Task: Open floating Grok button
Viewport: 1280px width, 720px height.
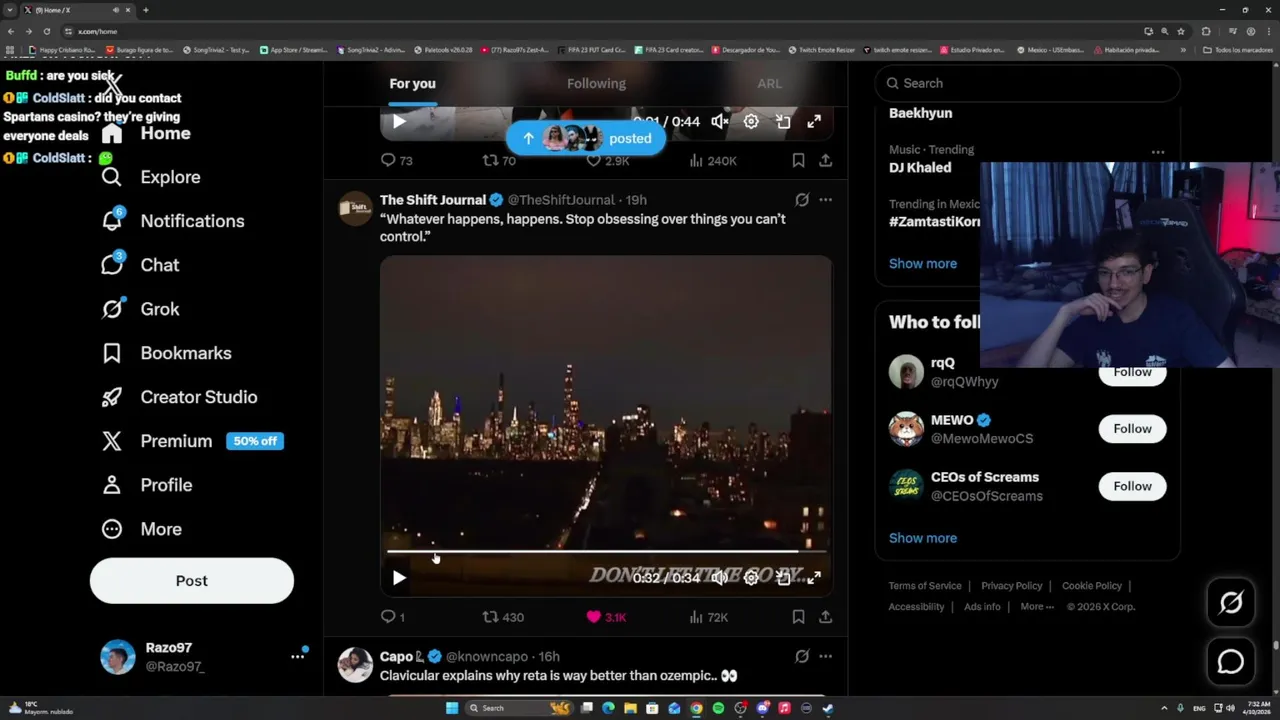Action: [1231, 602]
